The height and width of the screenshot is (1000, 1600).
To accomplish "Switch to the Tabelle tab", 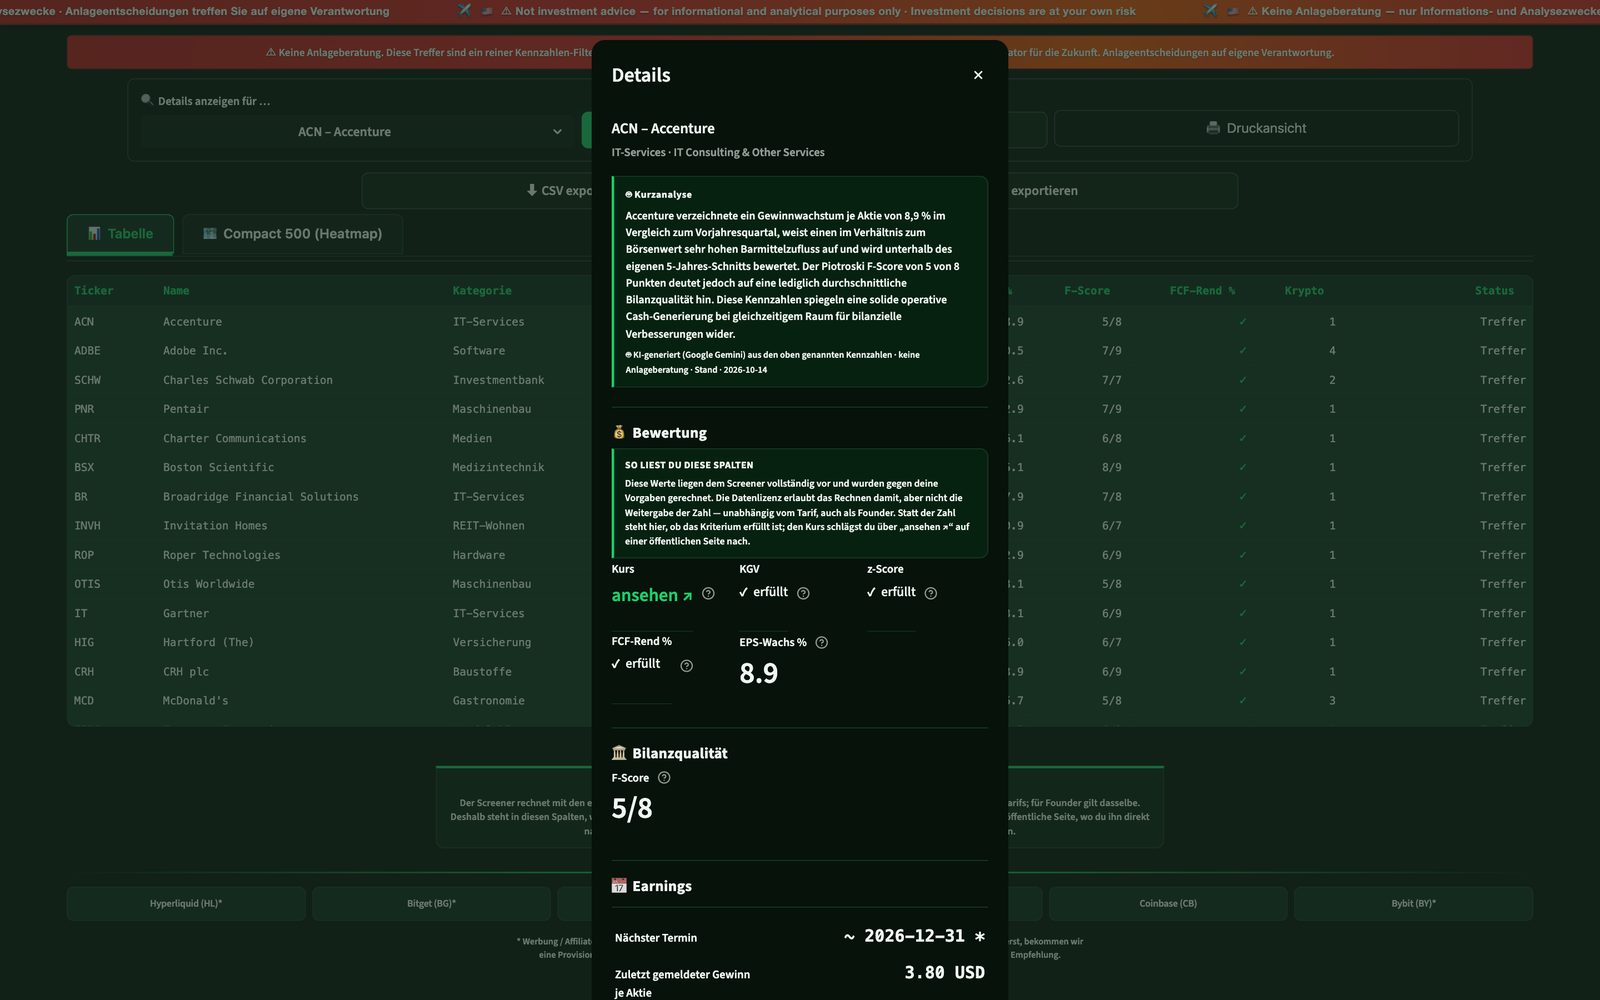I will (x=120, y=234).
